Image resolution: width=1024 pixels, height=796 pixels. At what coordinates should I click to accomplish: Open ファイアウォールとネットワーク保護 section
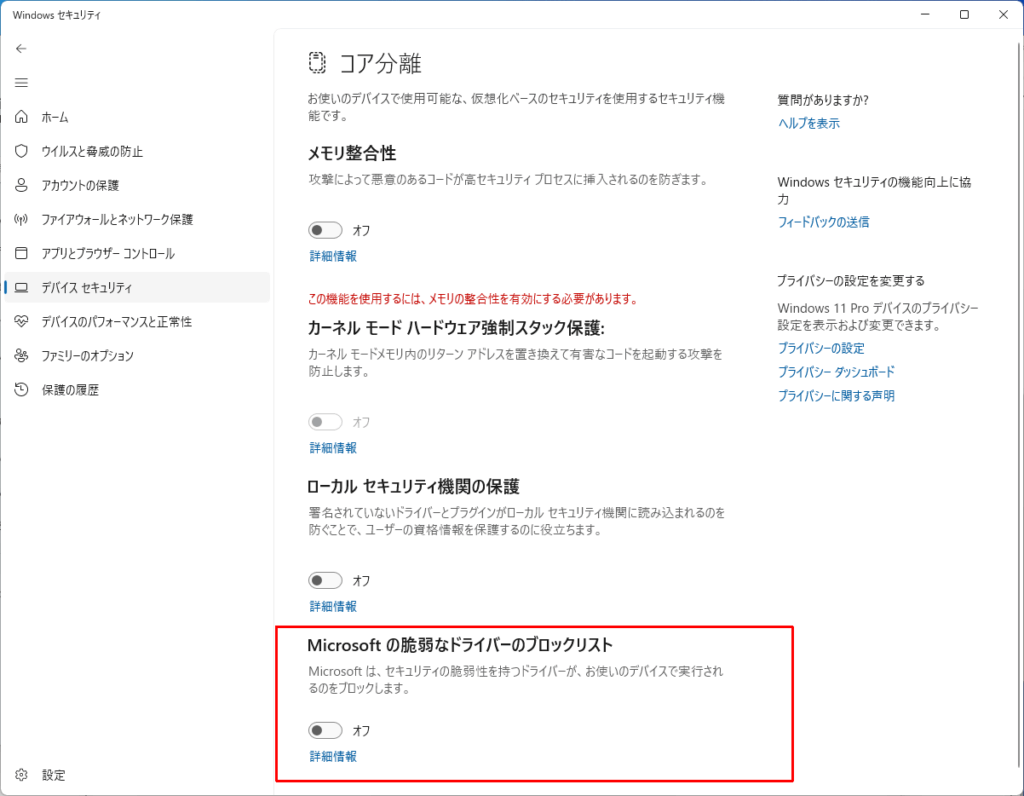click(137, 219)
